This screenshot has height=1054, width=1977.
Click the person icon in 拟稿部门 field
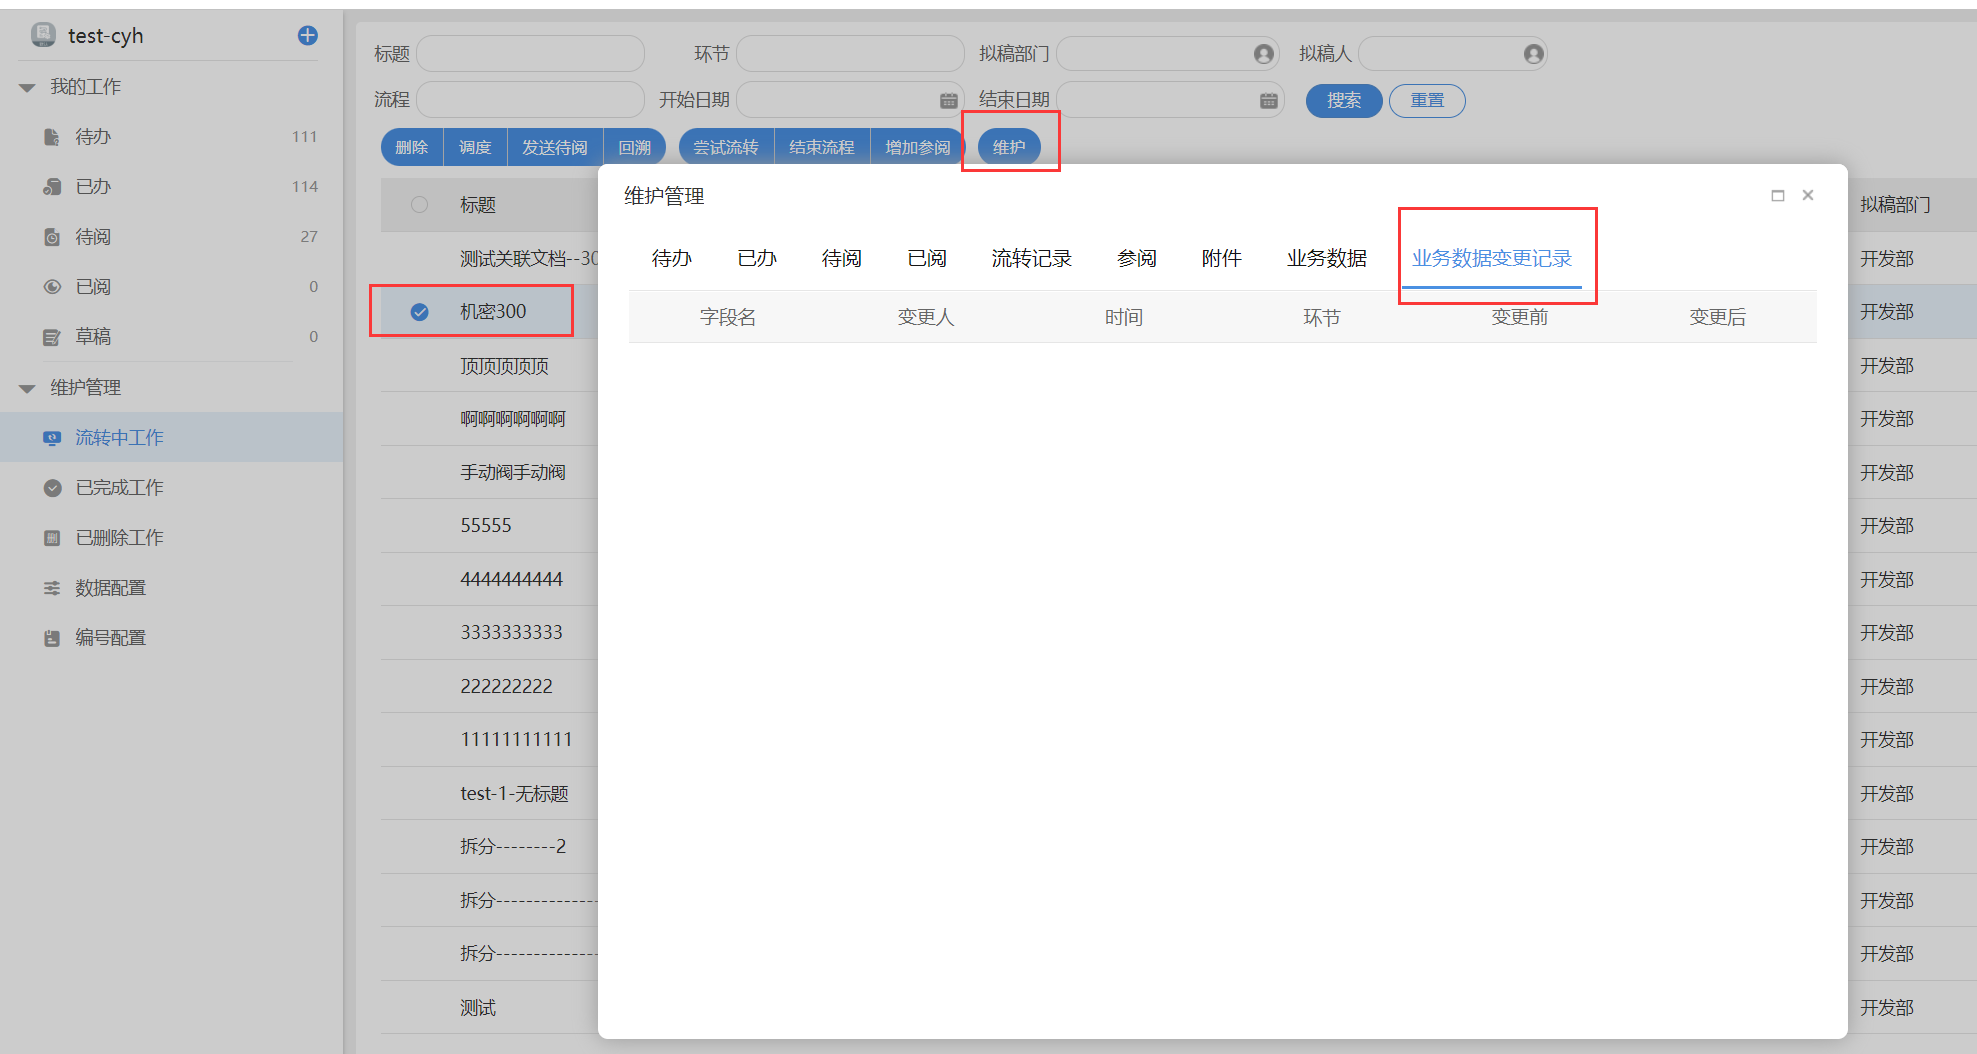point(1264,54)
